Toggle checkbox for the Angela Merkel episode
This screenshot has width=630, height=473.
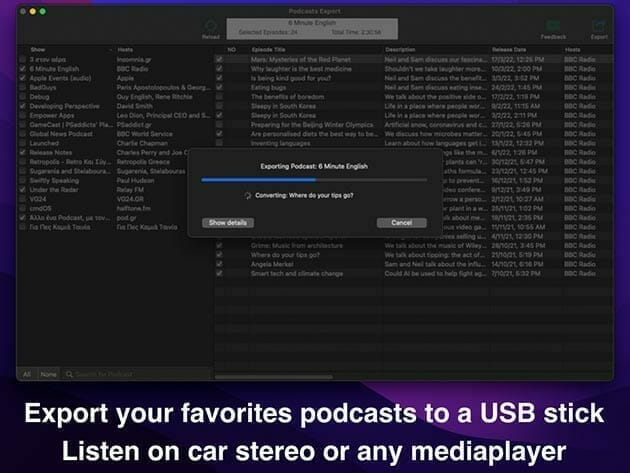(x=219, y=264)
